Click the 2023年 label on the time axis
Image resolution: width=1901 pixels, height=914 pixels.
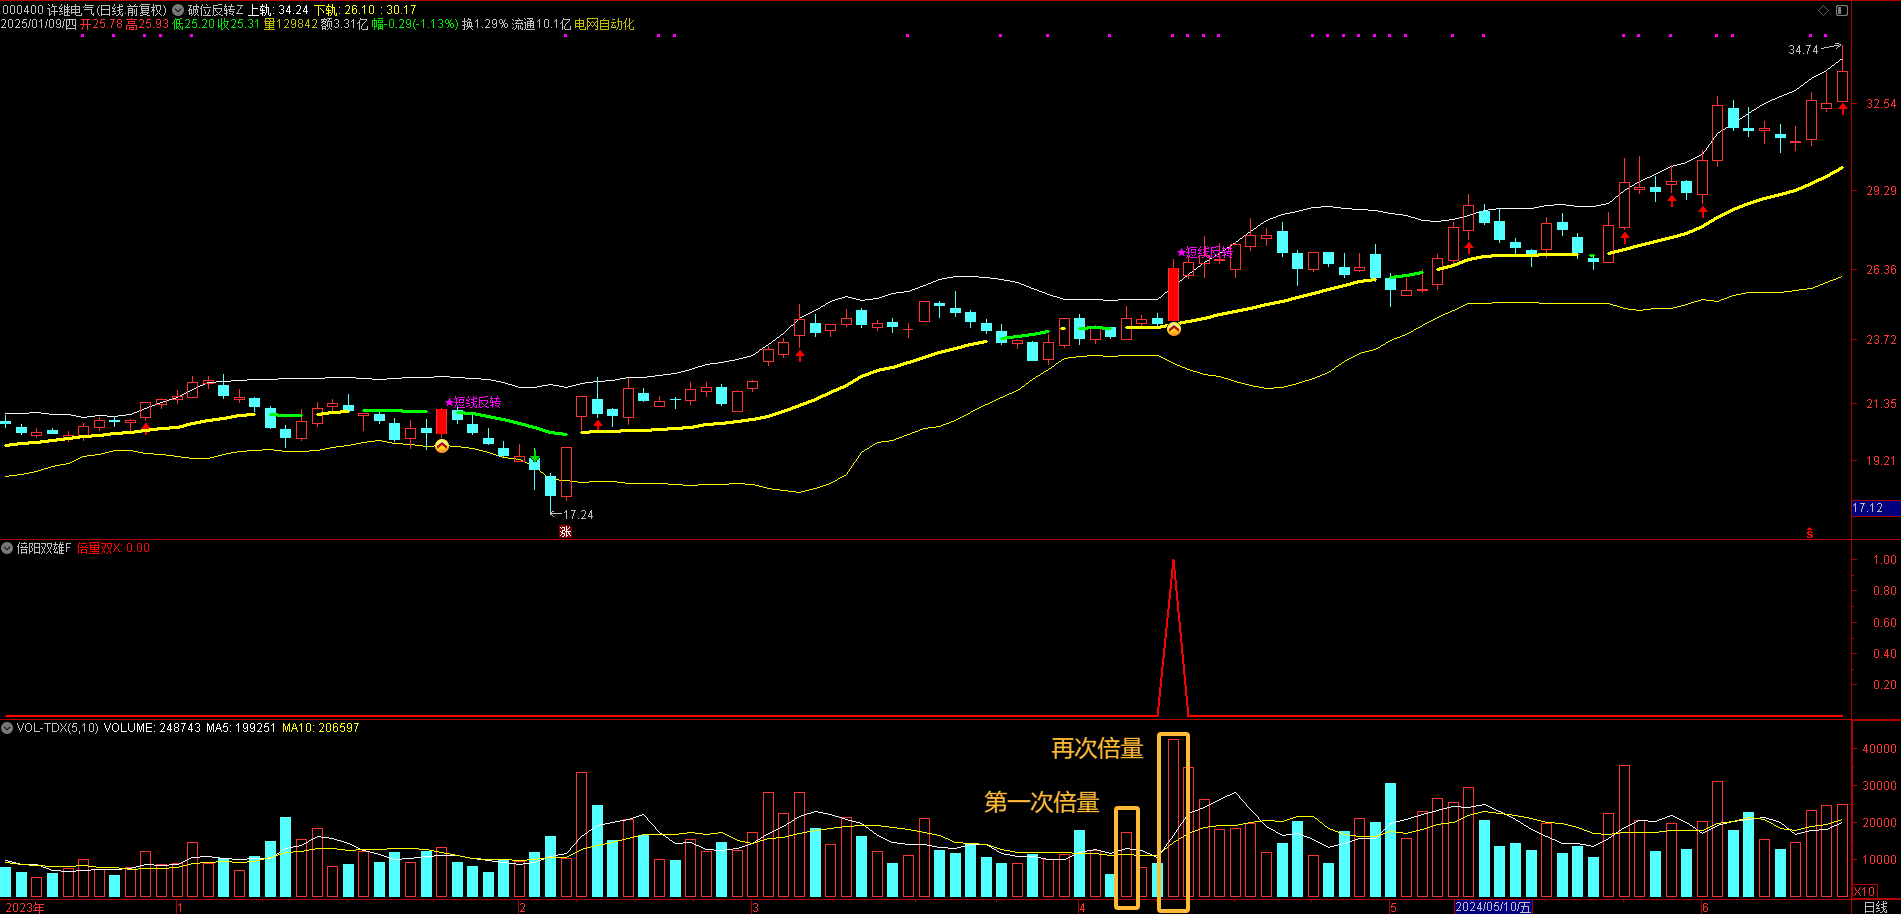pyautogui.click(x=25, y=907)
